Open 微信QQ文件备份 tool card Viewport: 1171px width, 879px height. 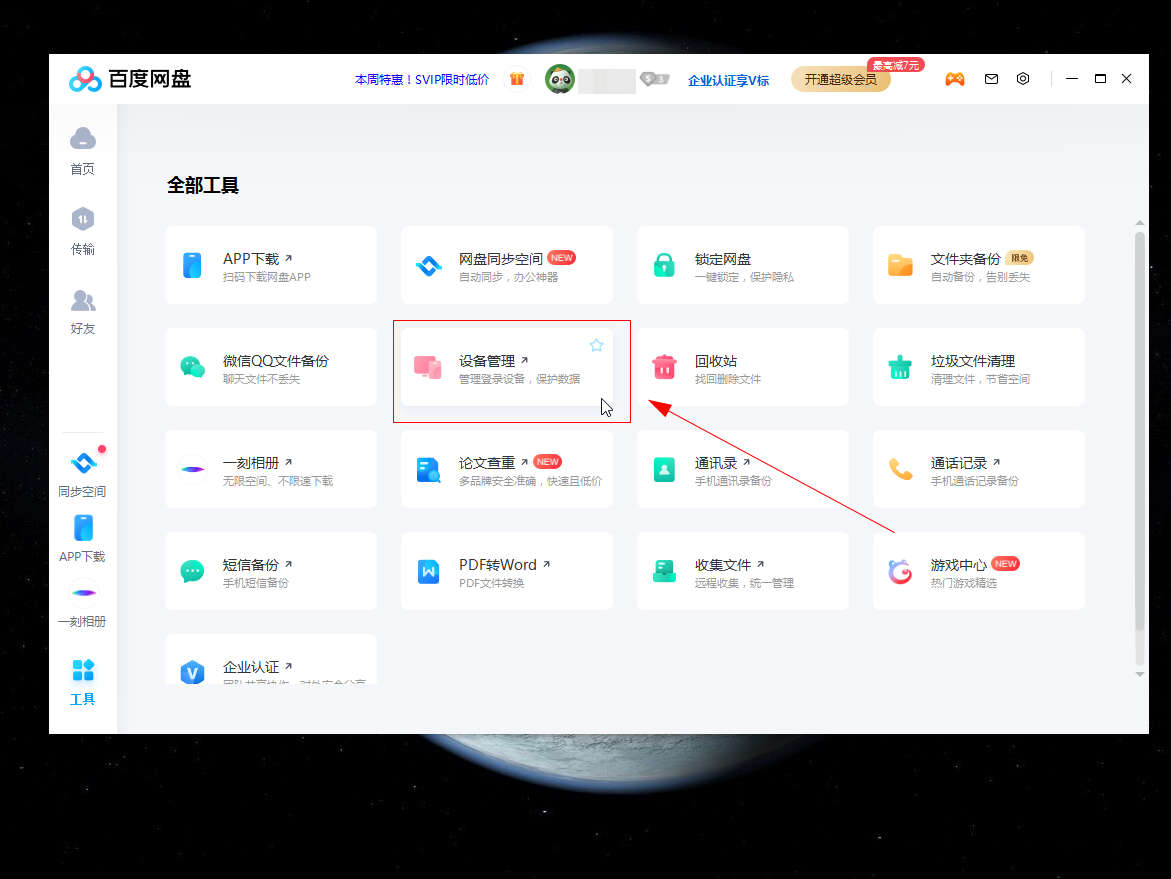(x=271, y=367)
